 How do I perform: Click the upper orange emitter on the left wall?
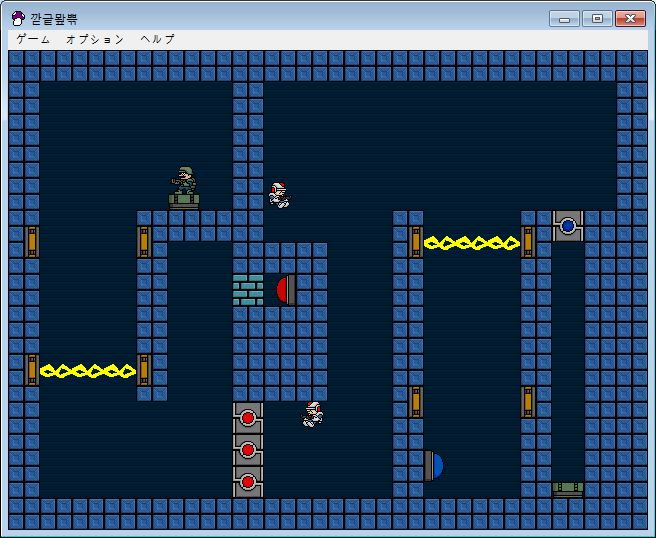[x=32, y=242]
